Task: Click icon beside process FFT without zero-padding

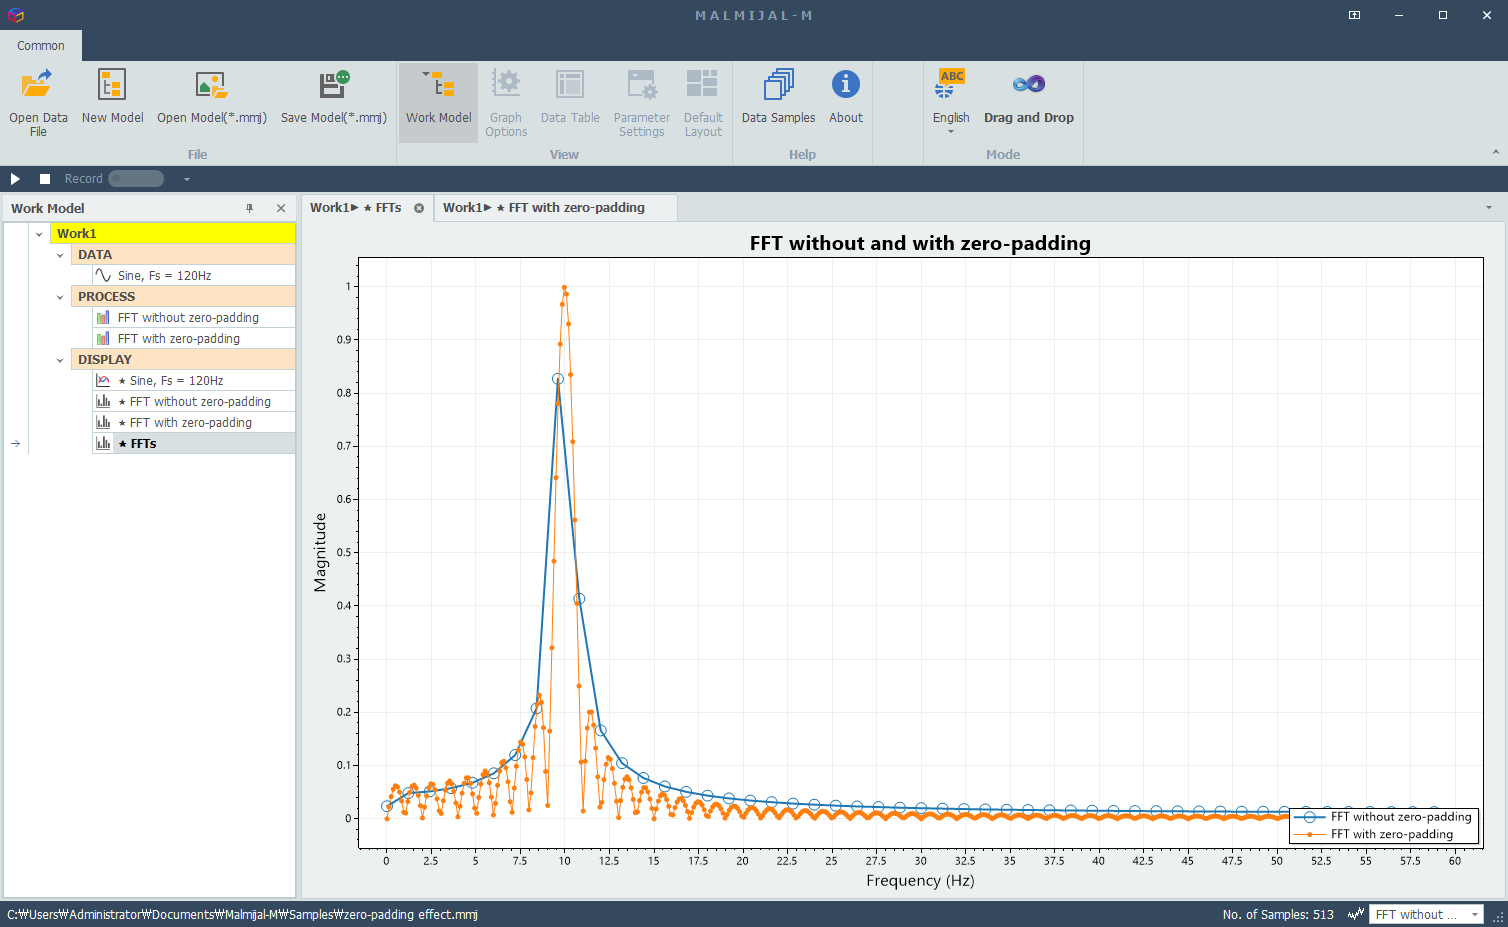Action: 103,318
